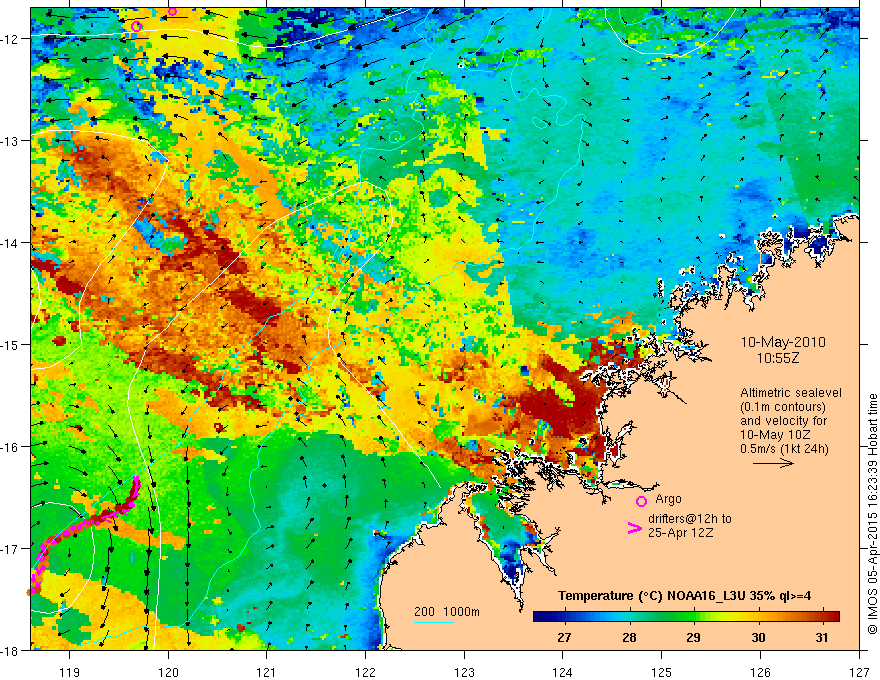The image size is (880, 680).
Task: Click the 'drifters@12h to' legend text
Action: click(x=689, y=519)
